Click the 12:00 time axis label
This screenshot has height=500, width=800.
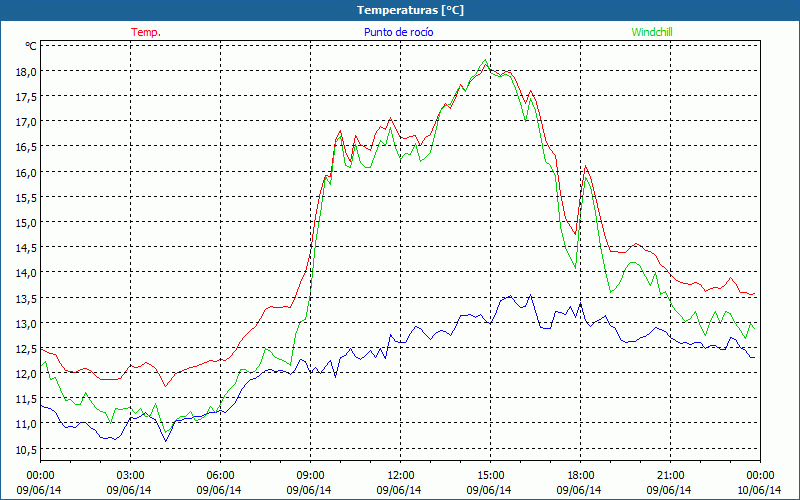(x=401, y=476)
